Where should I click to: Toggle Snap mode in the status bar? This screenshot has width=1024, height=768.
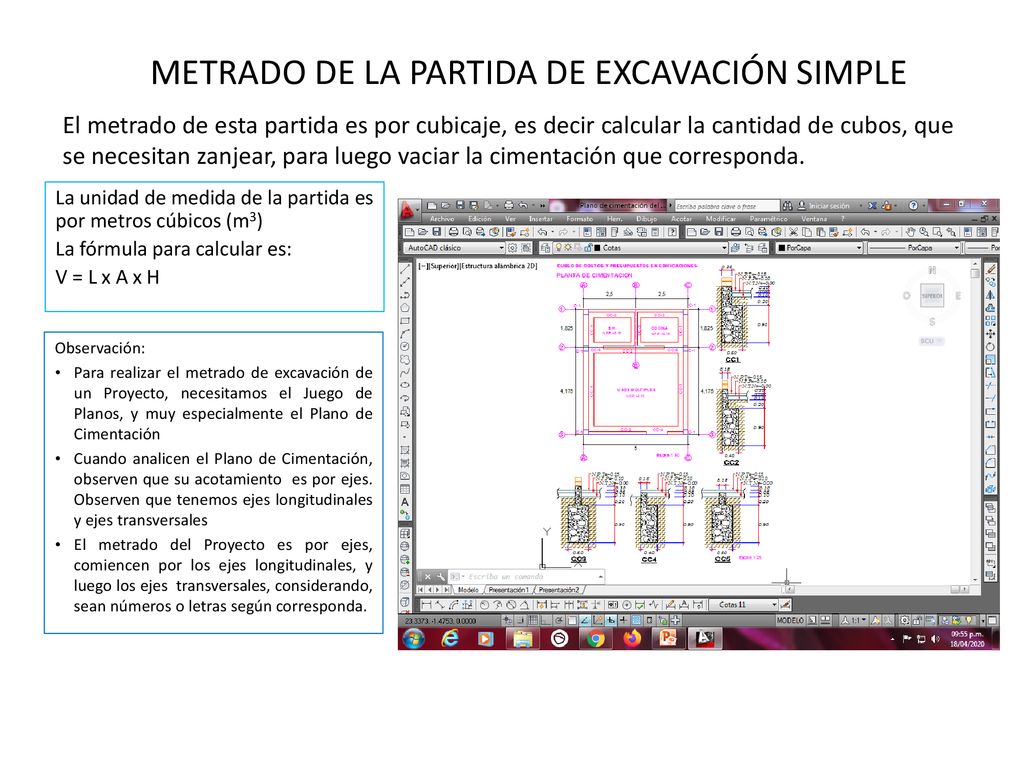pos(521,620)
